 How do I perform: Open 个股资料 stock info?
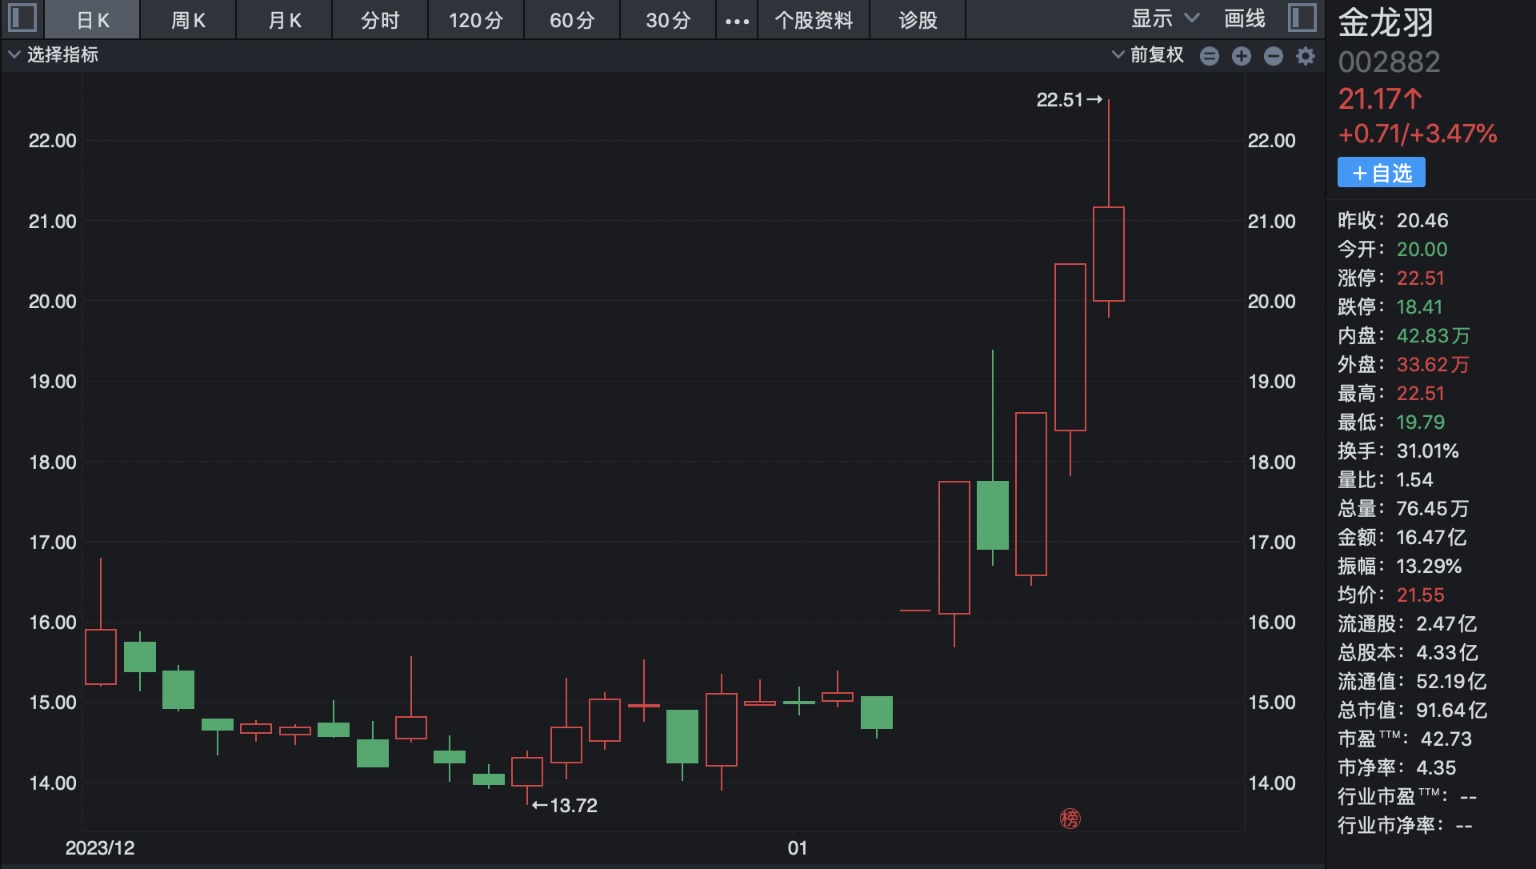click(814, 20)
